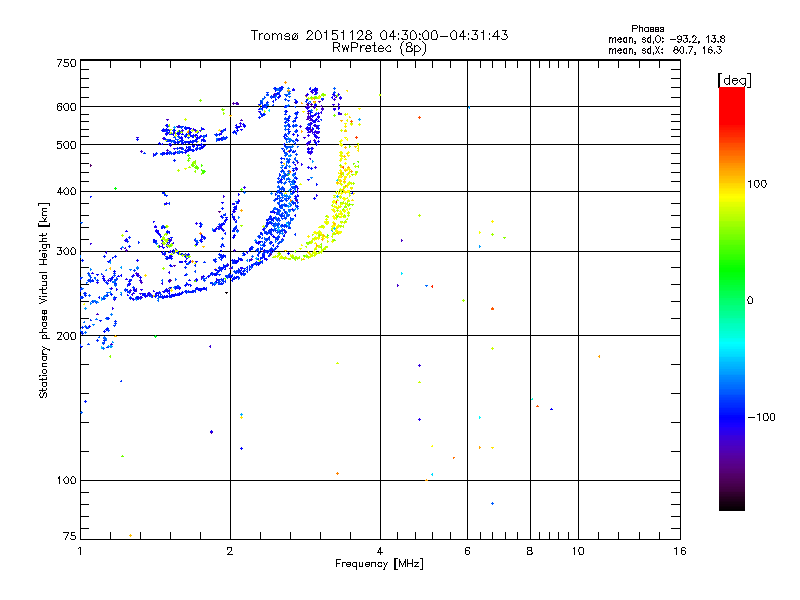The height and width of the screenshot is (600, 800).
Task: Click the '6' x-axis frequency label
Action: click(467, 551)
